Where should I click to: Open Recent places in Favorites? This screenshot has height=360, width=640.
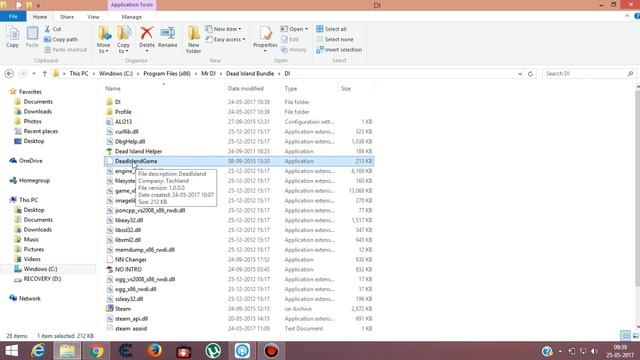(40, 131)
